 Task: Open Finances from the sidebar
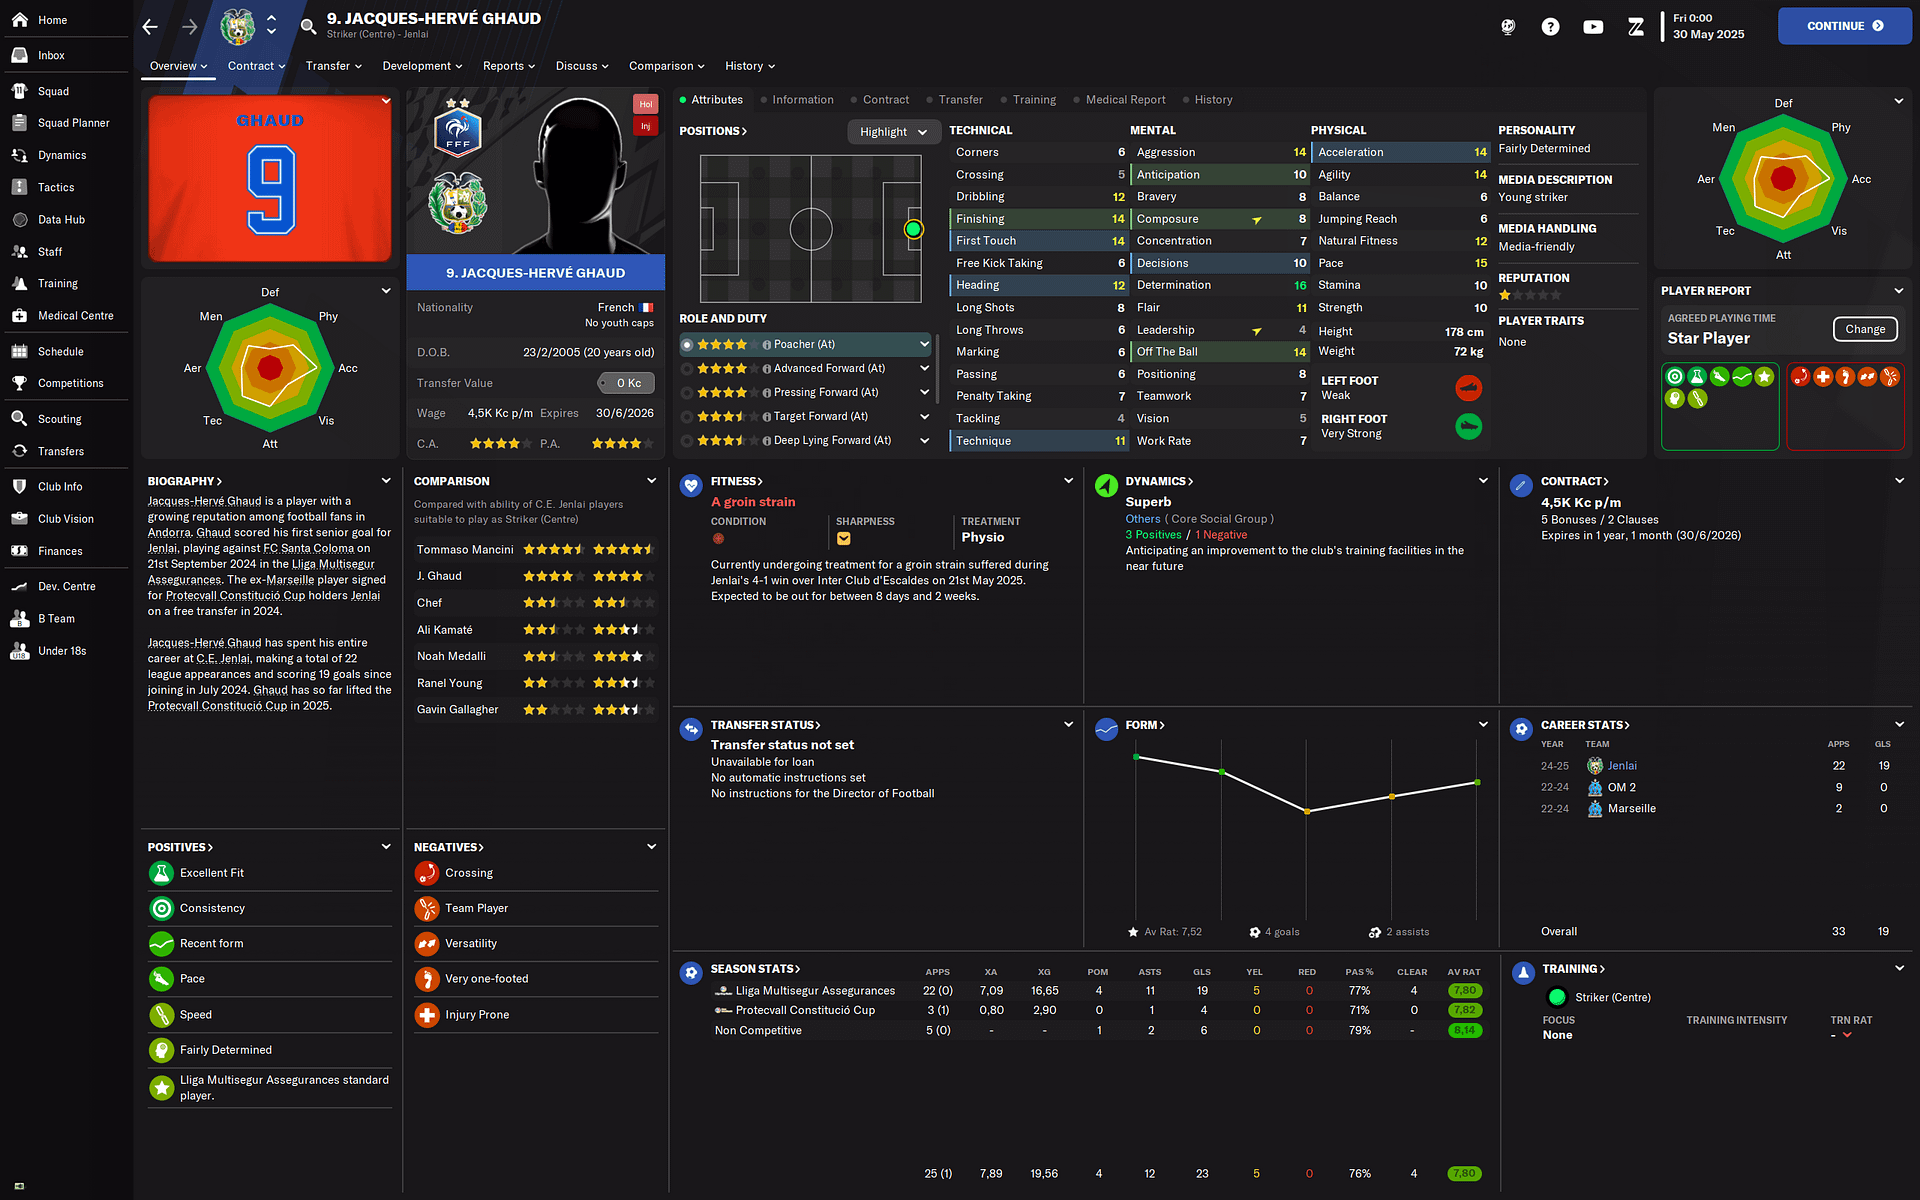[60, 551]
